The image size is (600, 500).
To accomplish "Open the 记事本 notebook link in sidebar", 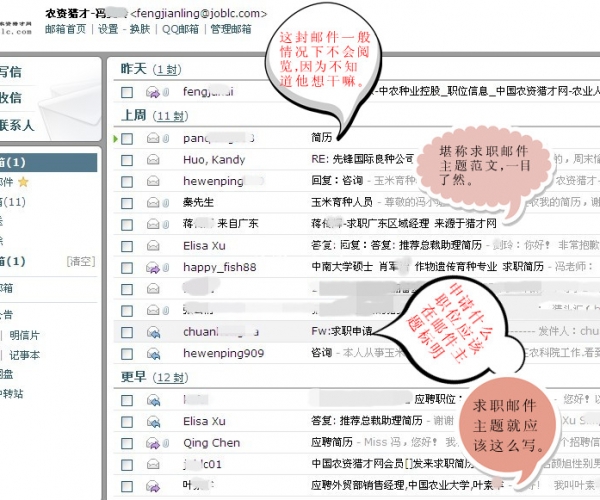I will point(24,355).
